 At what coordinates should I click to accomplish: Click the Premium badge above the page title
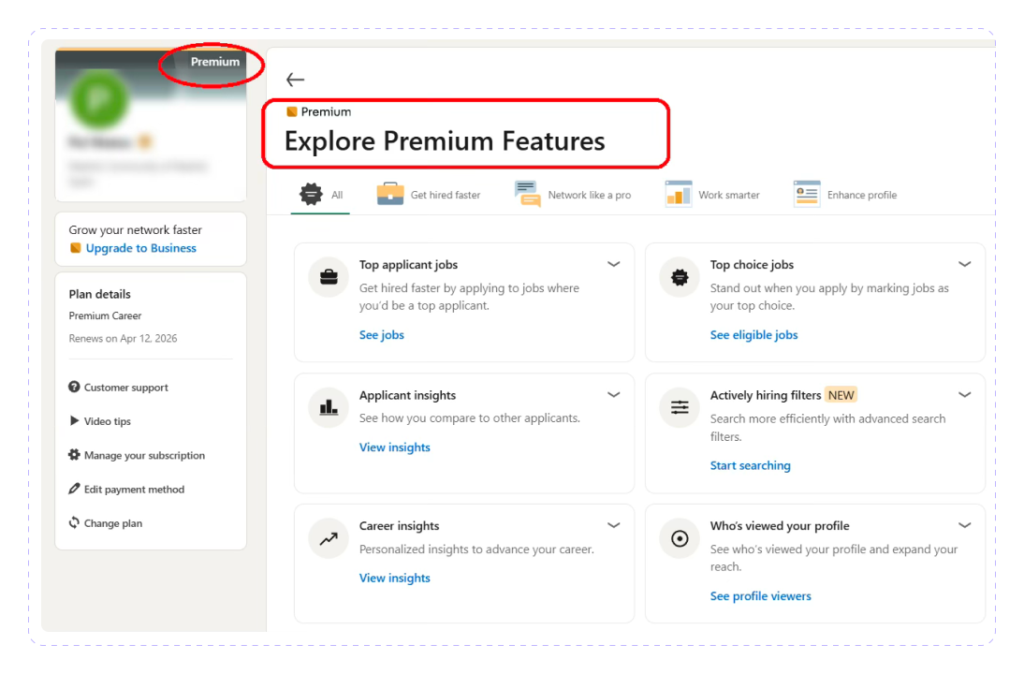[318, 112]
